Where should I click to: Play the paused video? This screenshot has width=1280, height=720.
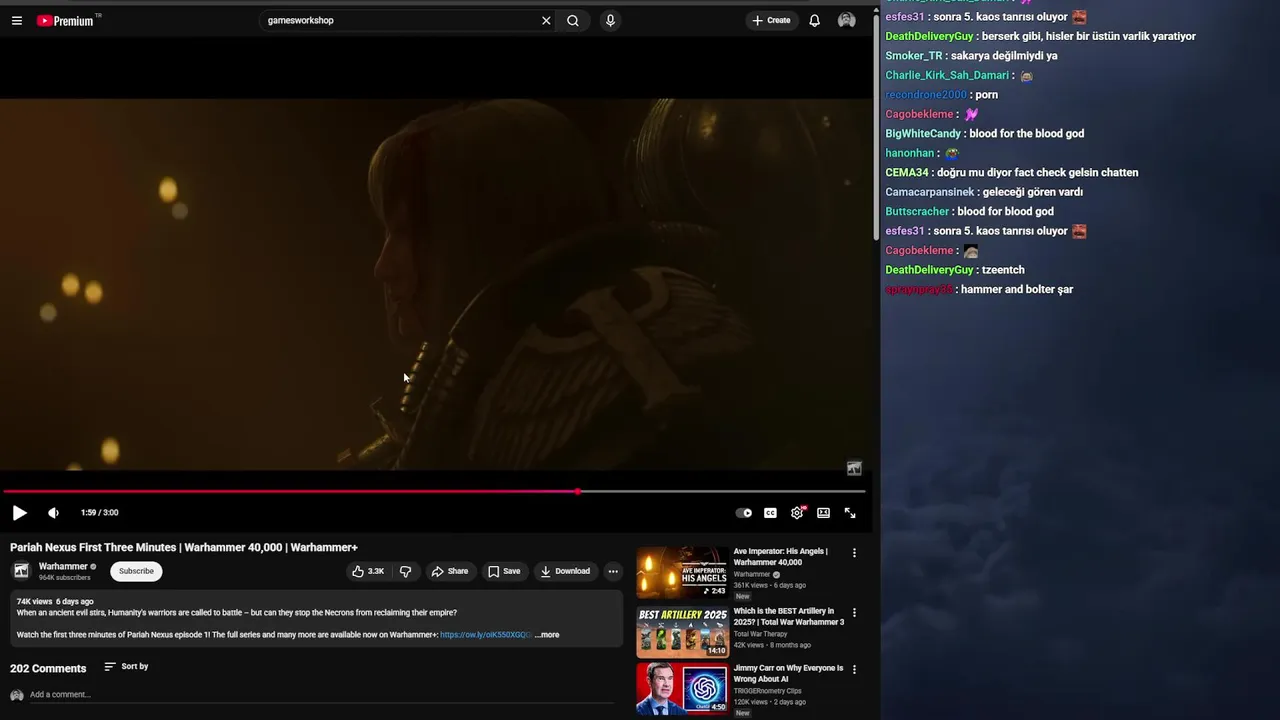coord(19,513)
